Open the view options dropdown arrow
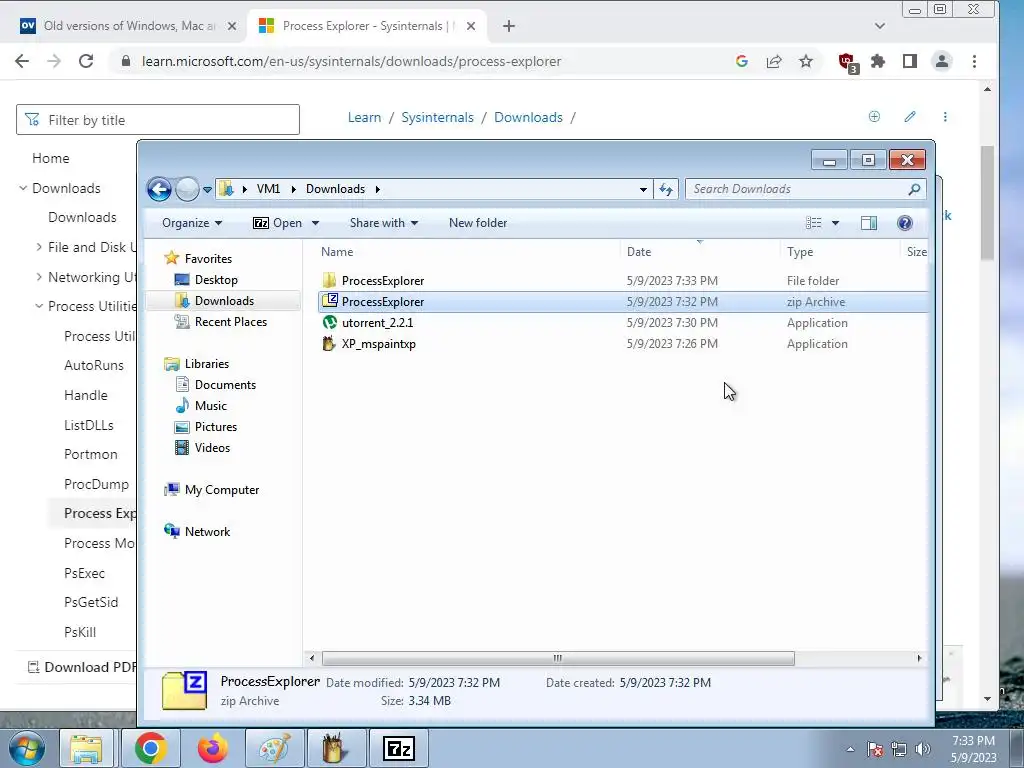This screenshot has width=1024, height=768. click(x=835, y=223)
